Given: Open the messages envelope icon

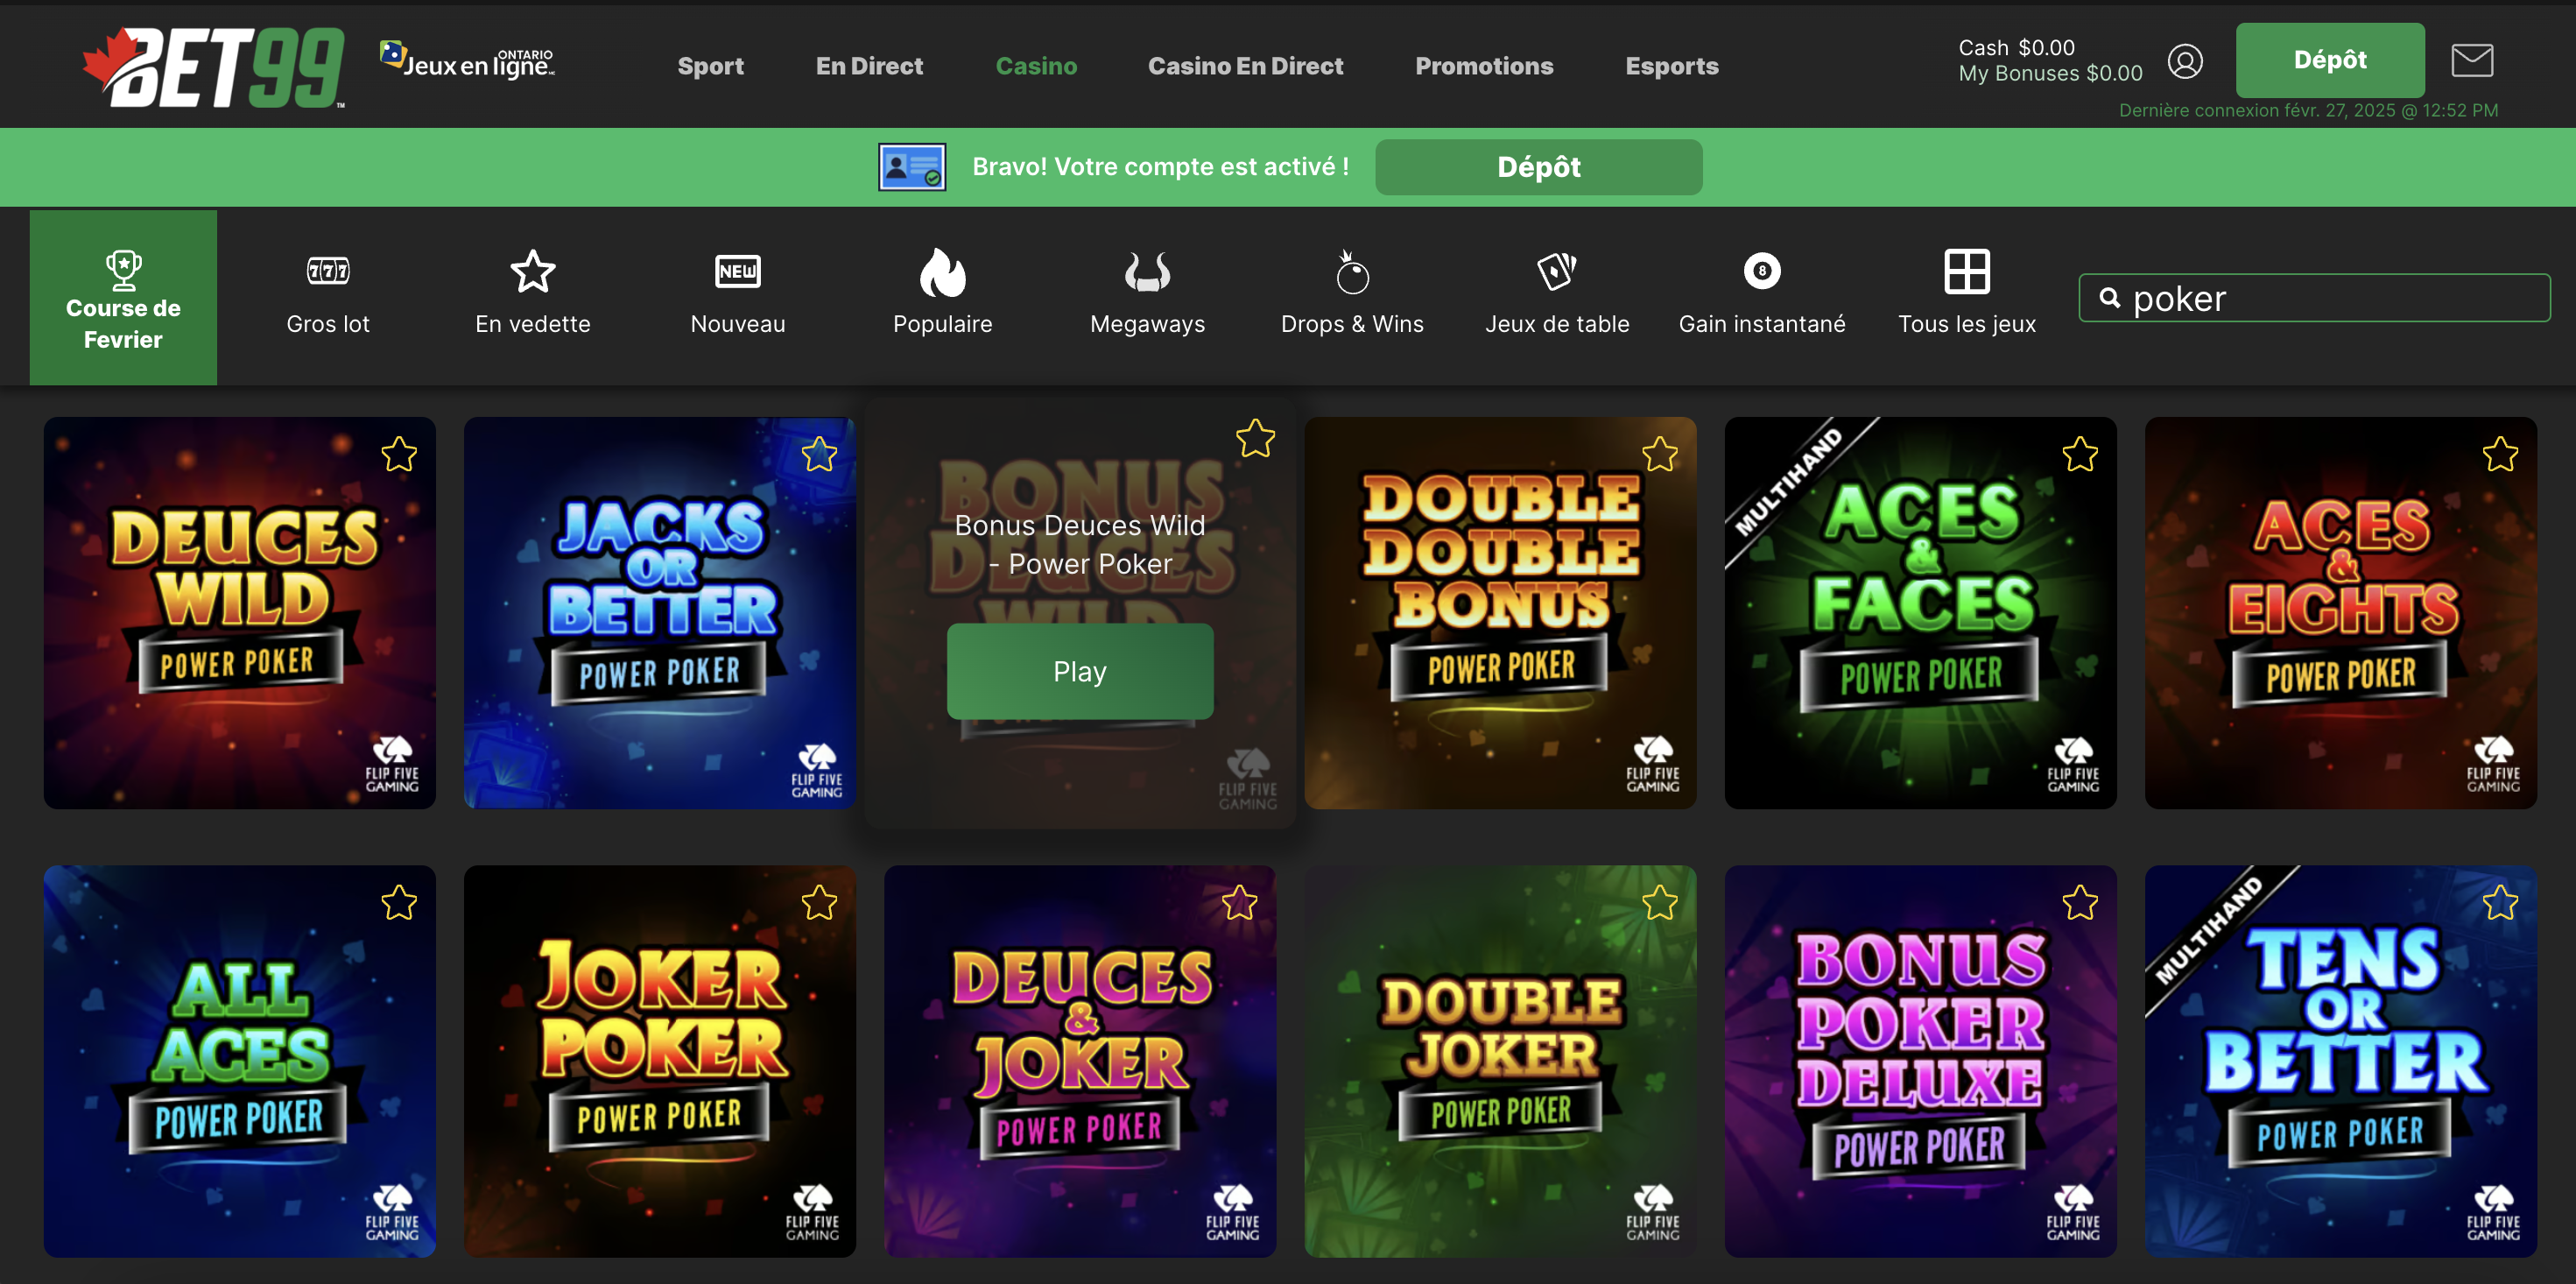Looking at the screenshot, I should (x=2471, y=60).
